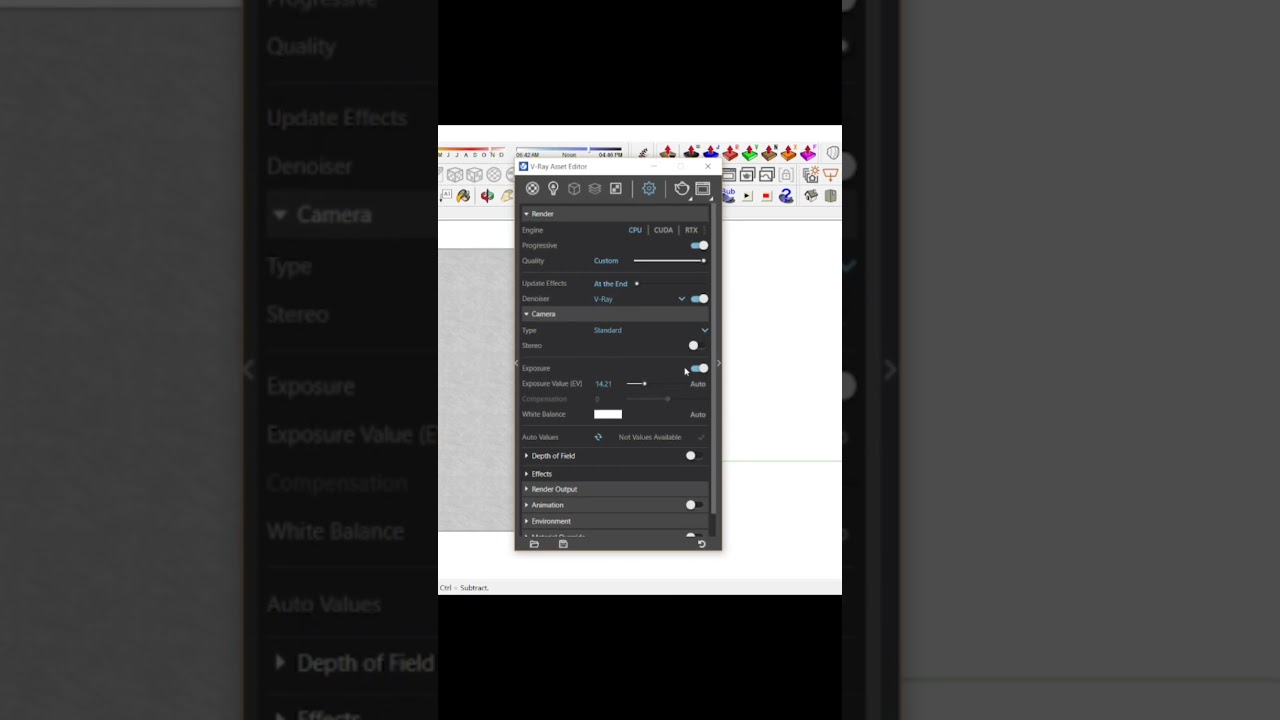Click the White Balance color swatch
Screen dimensions: 1280x720
[608, 414]
